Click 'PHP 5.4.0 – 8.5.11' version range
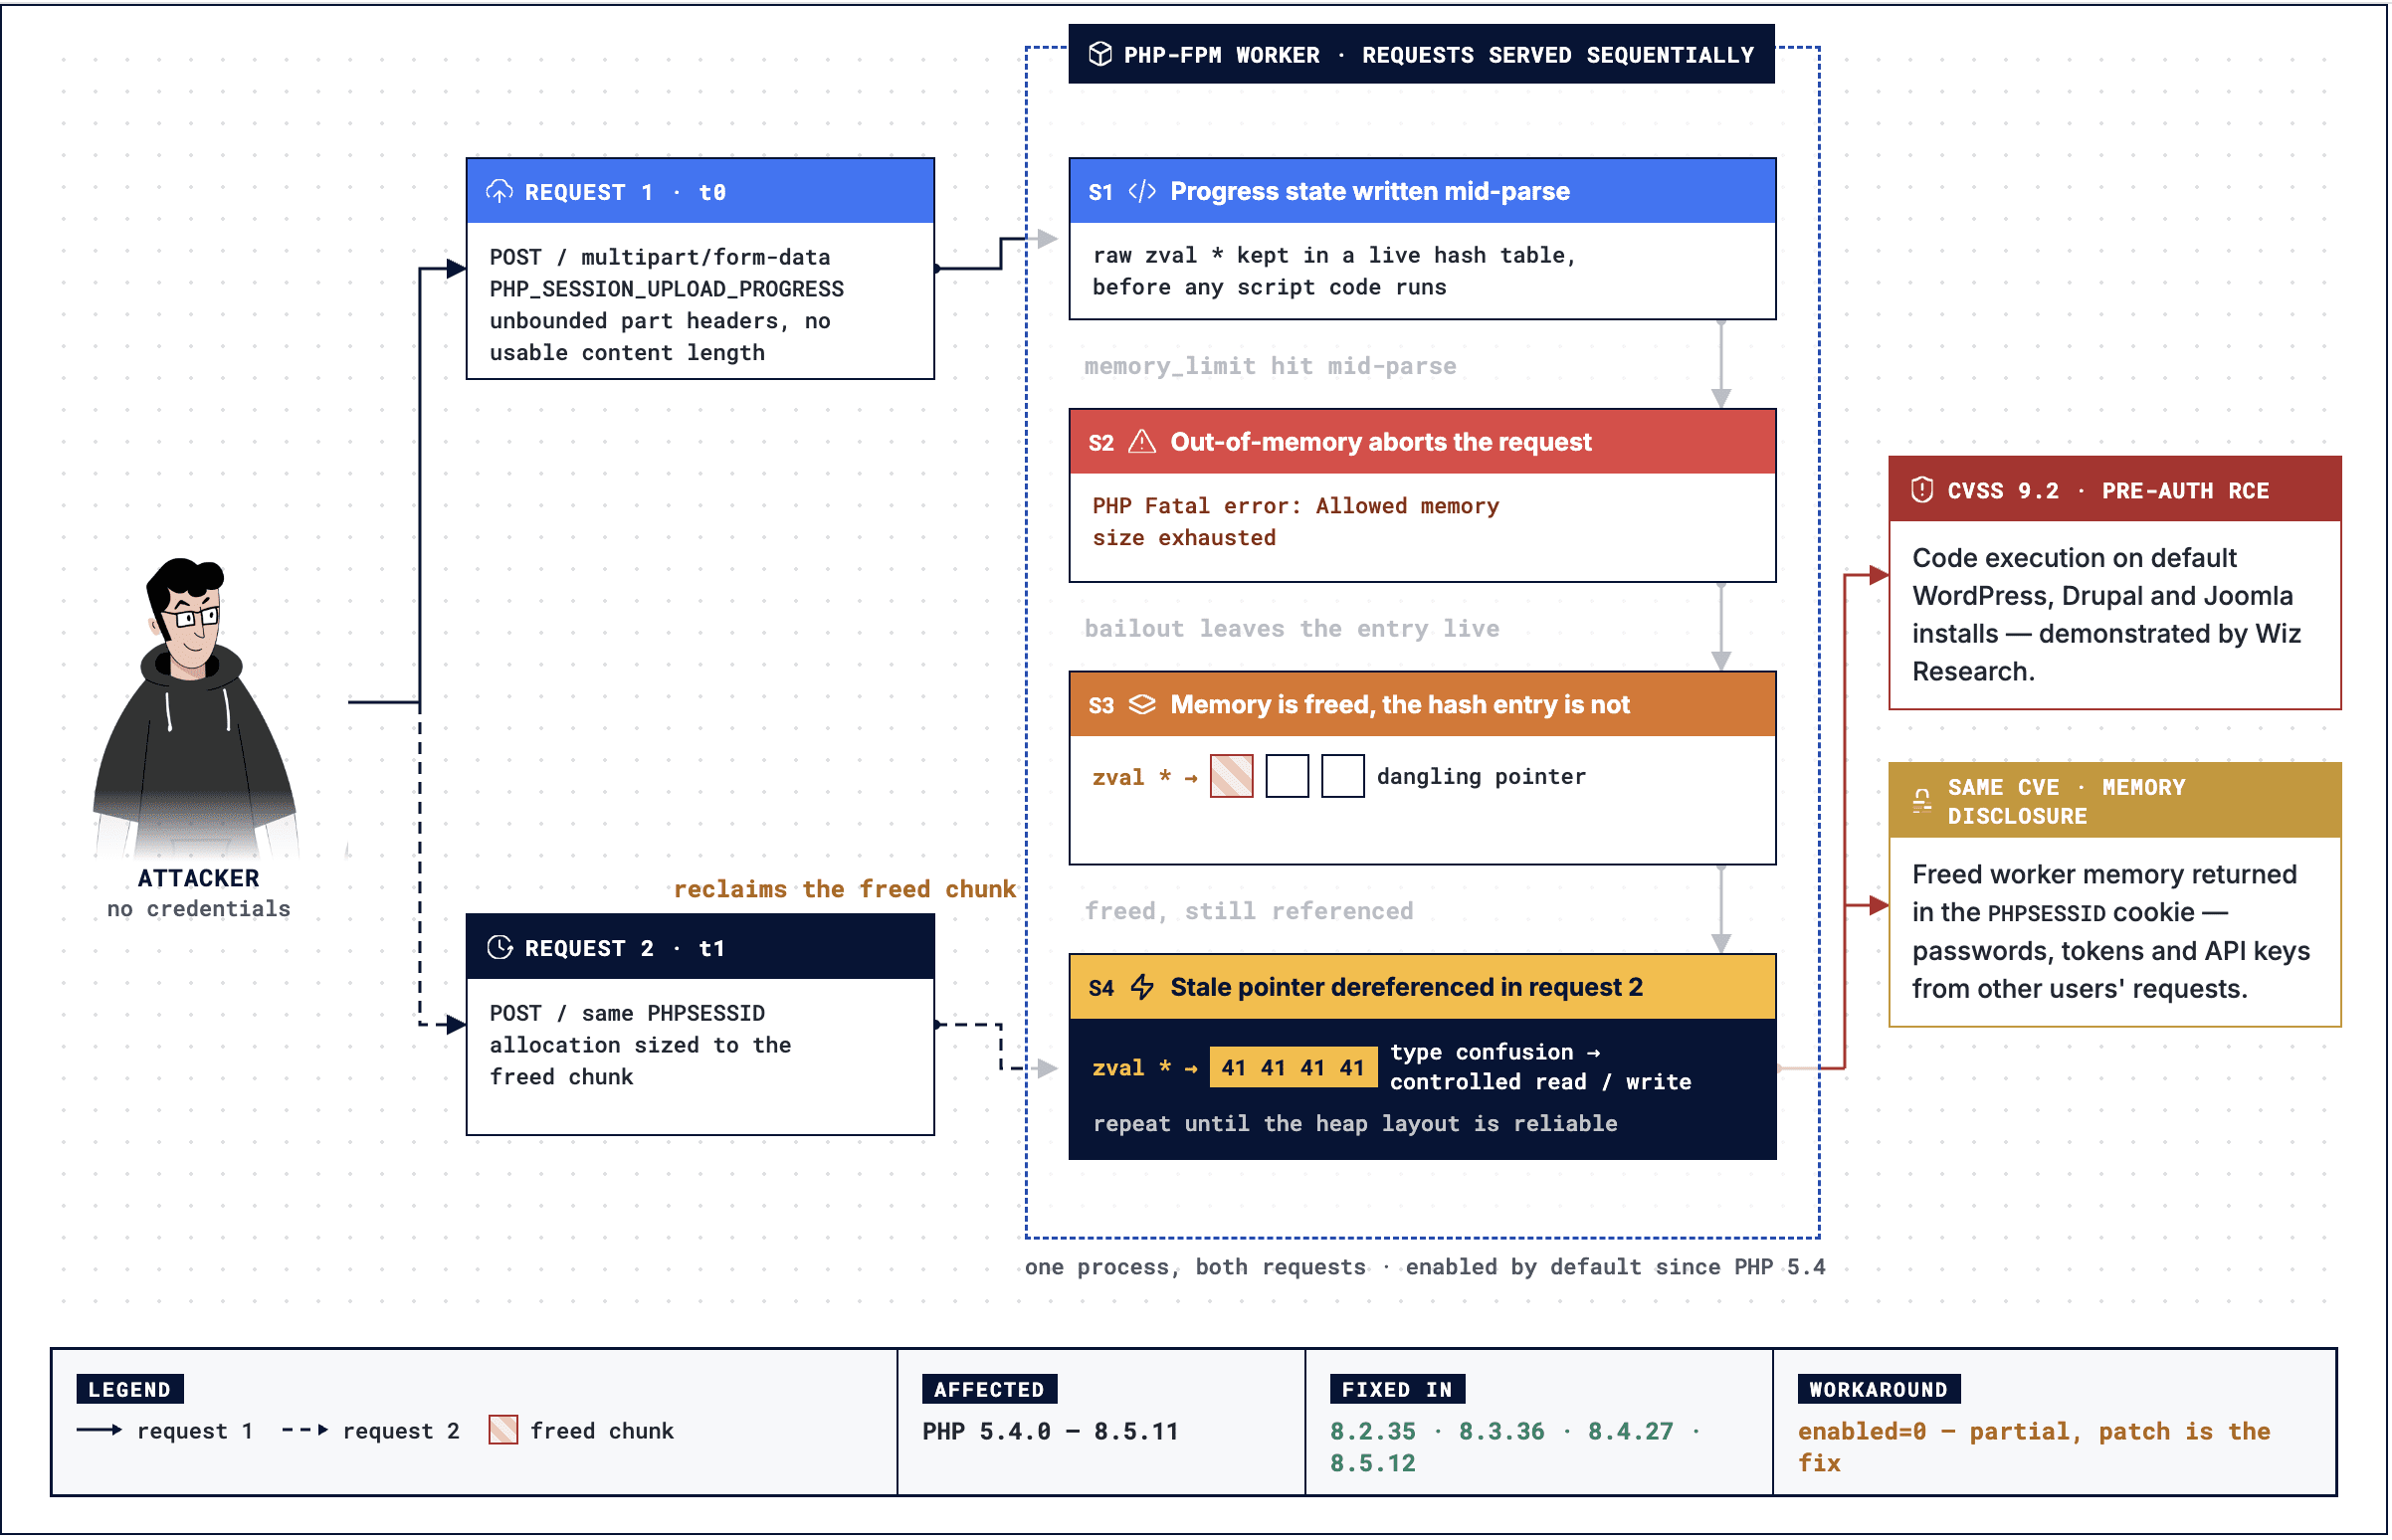Viewport: 2392px width, 1540px height. point(1051,1433)
